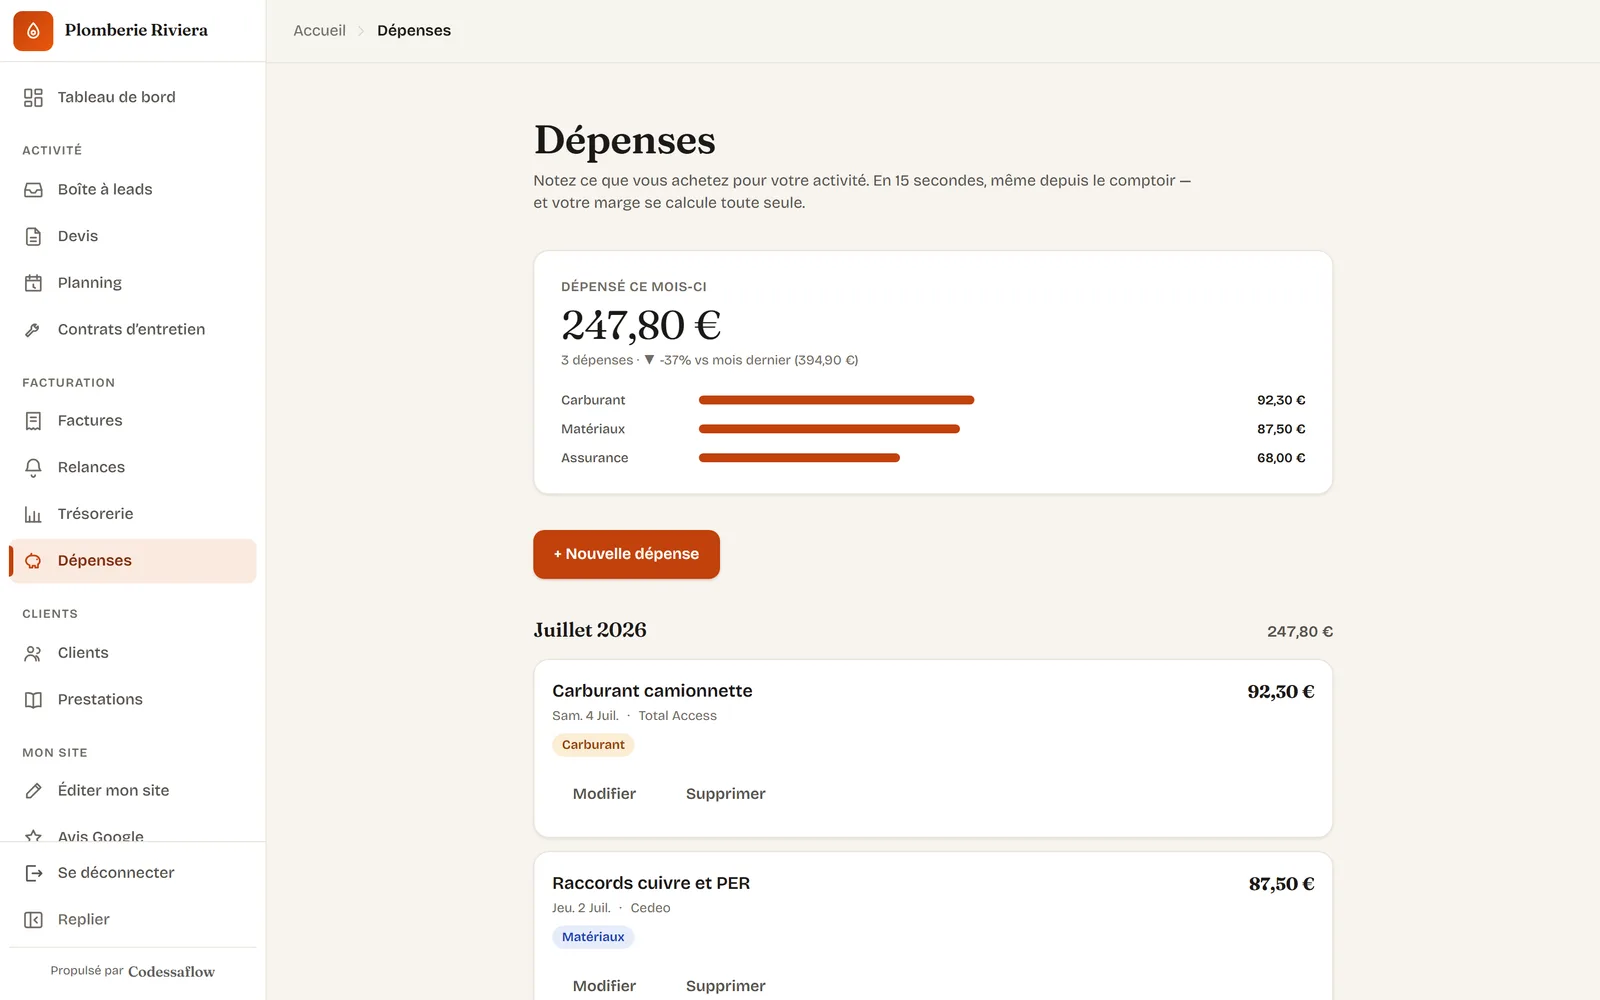Click the Total Access supplier text
The height and width of the screenshot is (1000, 1600).
[678, 716]
